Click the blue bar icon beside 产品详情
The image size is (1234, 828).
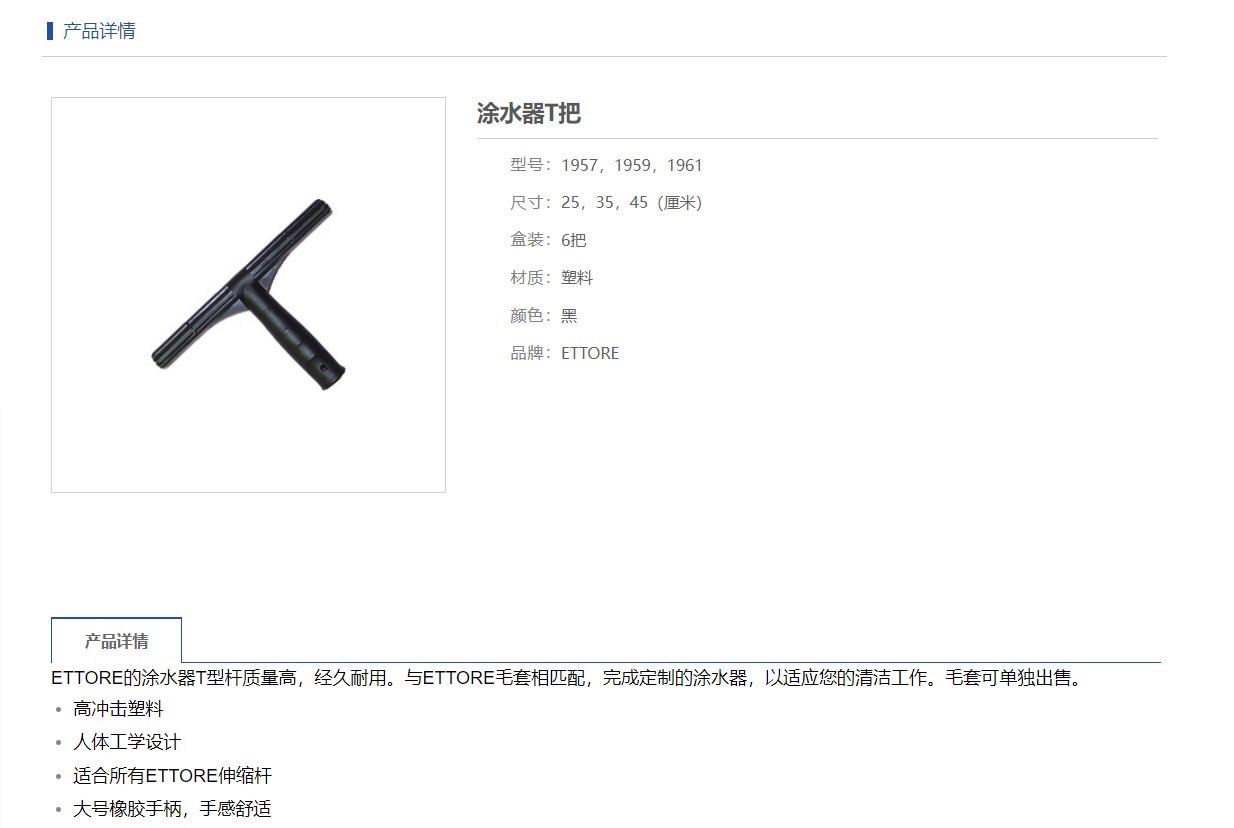[x=50, y=31]
